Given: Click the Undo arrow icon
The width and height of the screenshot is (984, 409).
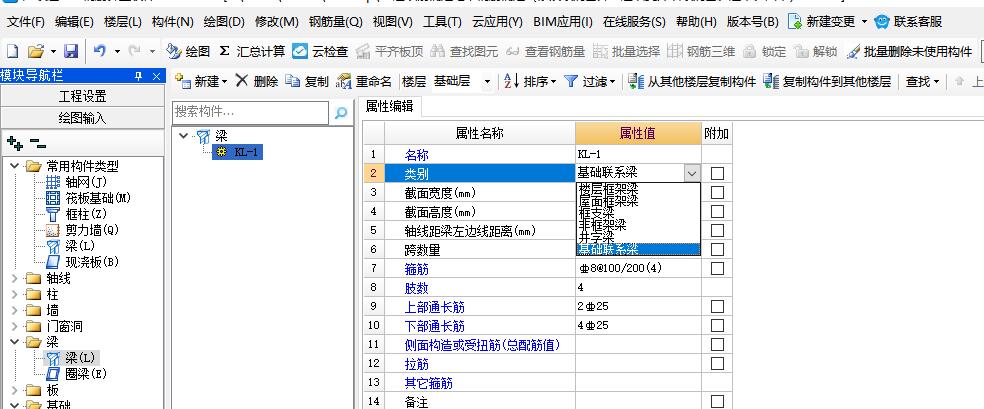Looking at the screenshot, I should click(99, 51).
